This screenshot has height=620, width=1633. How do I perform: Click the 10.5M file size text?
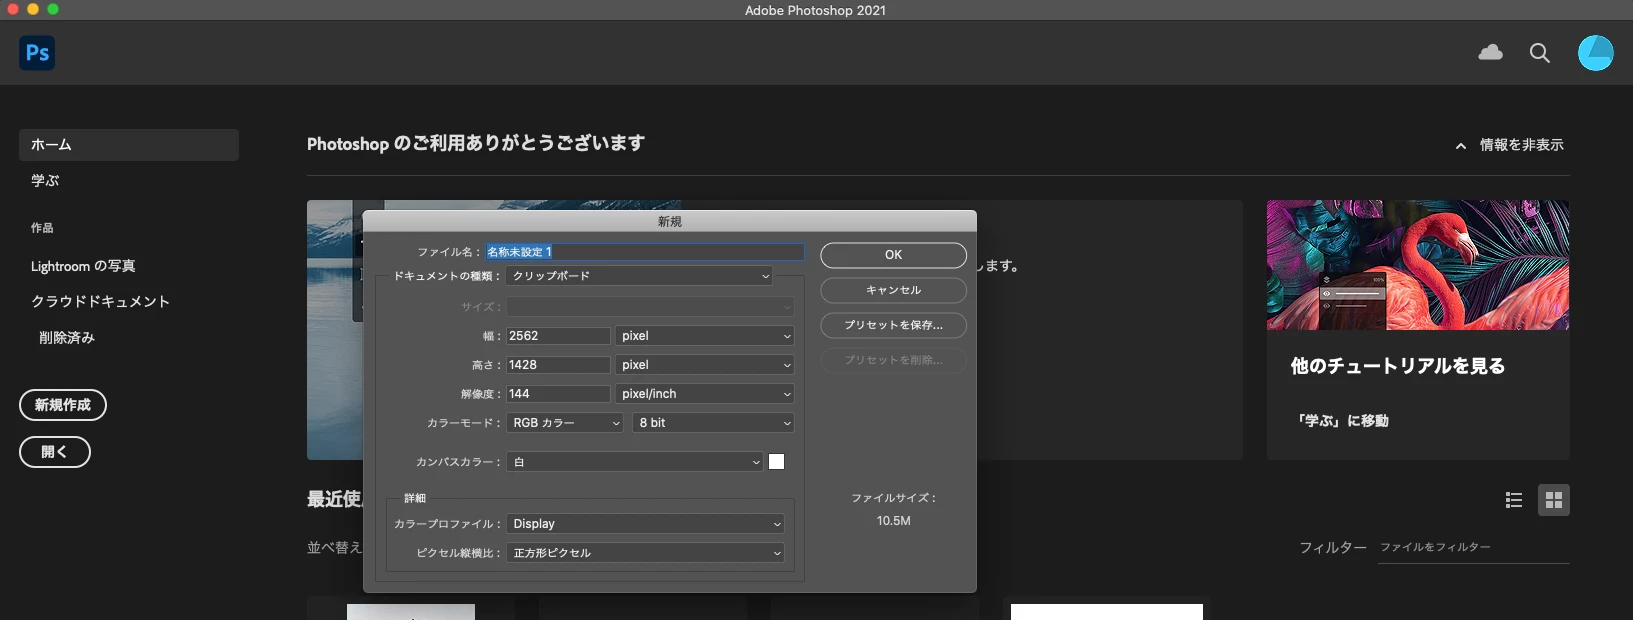coord(893,521)
